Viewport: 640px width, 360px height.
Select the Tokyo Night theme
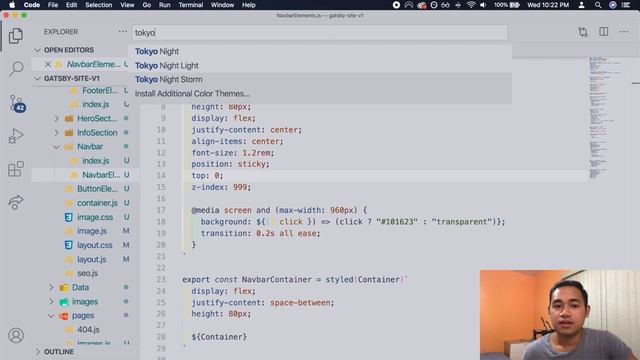click(x=320, y=51)
